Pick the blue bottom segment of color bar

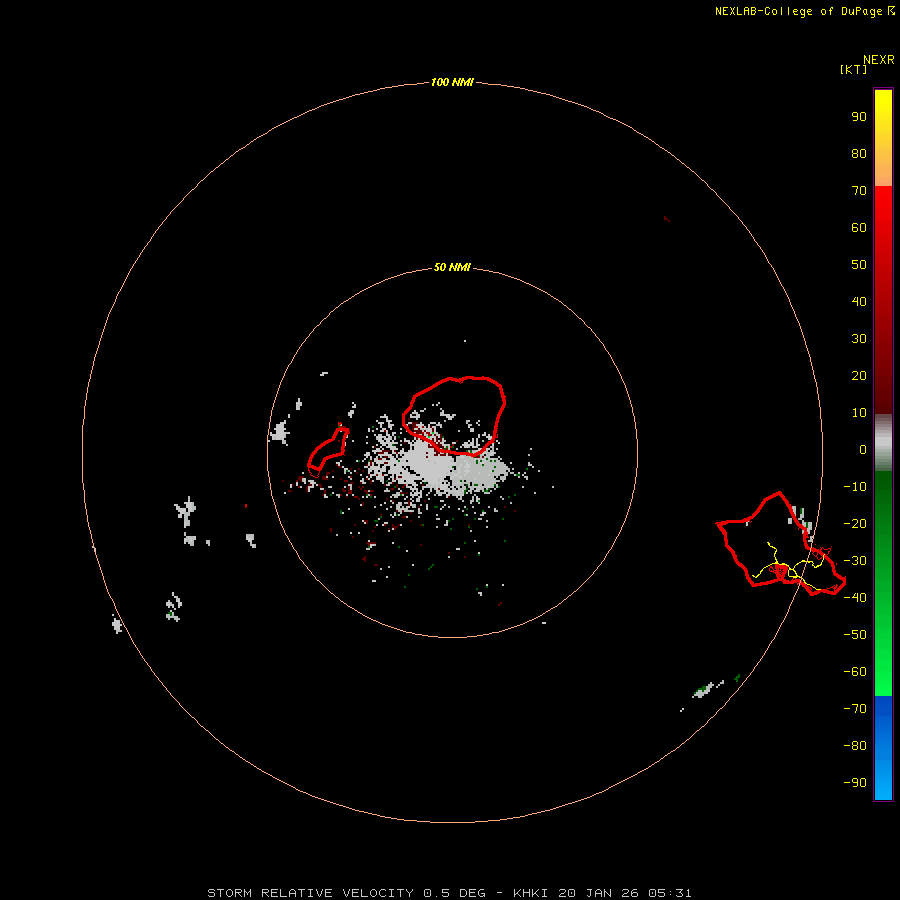click(883, 747)
